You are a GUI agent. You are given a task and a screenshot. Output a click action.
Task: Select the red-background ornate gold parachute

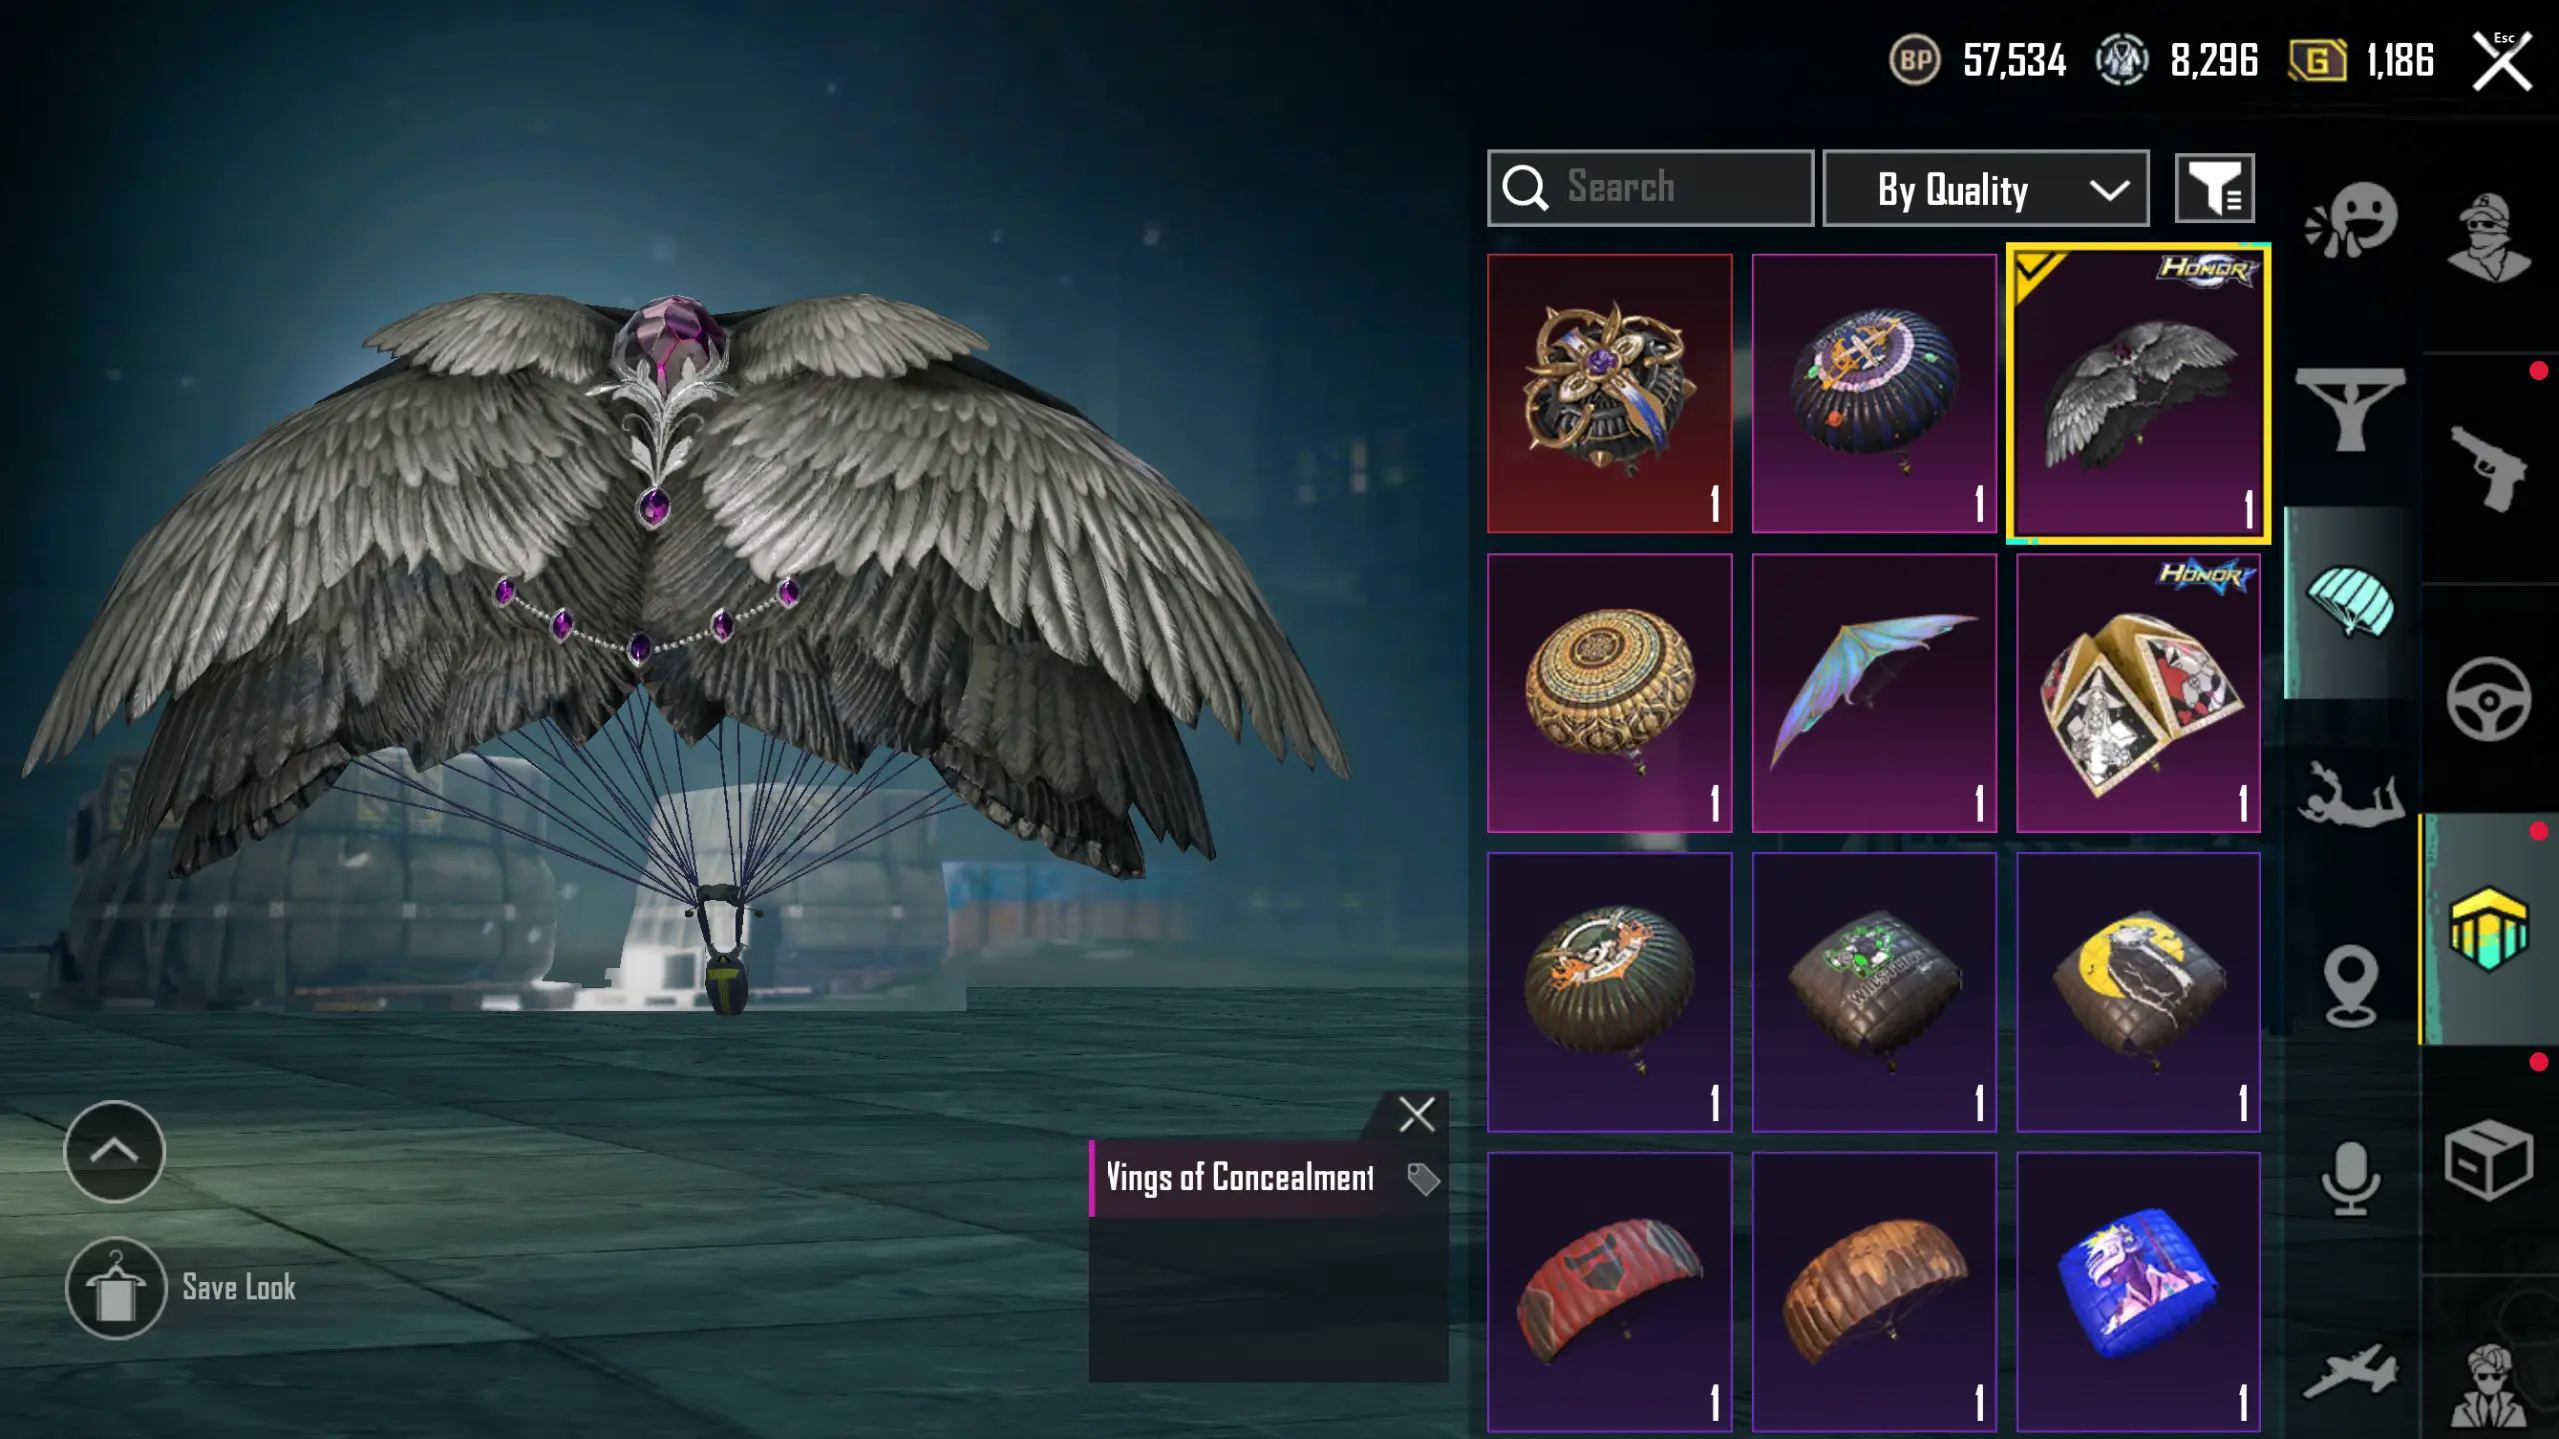(x=1609, y=393)
